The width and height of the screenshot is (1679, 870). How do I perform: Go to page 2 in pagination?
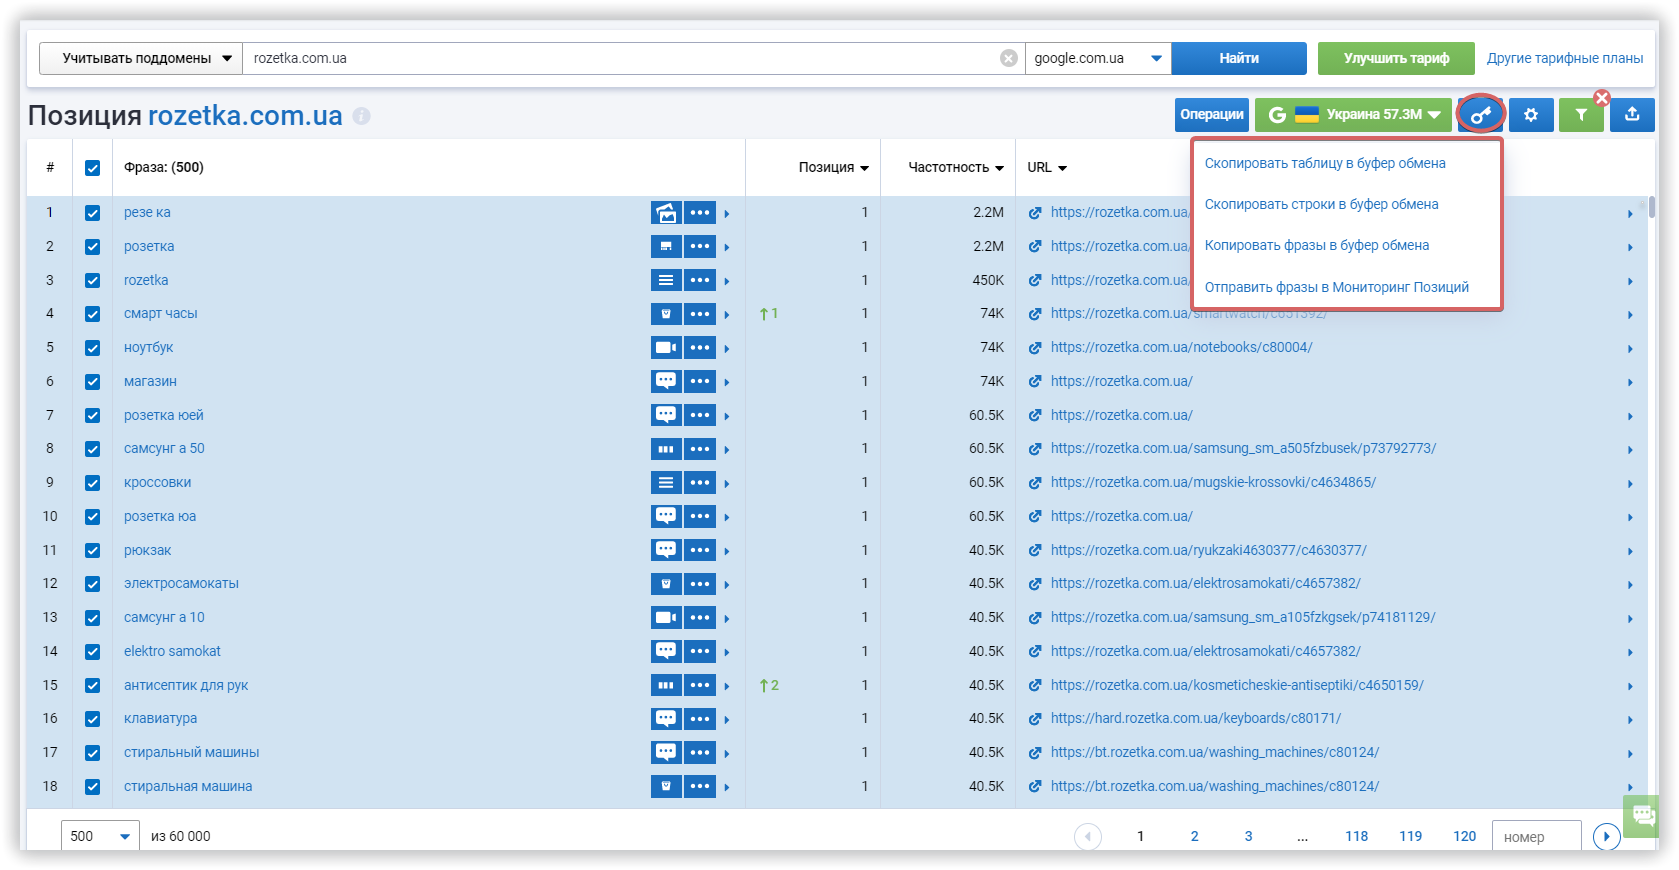coord(1194,836)
